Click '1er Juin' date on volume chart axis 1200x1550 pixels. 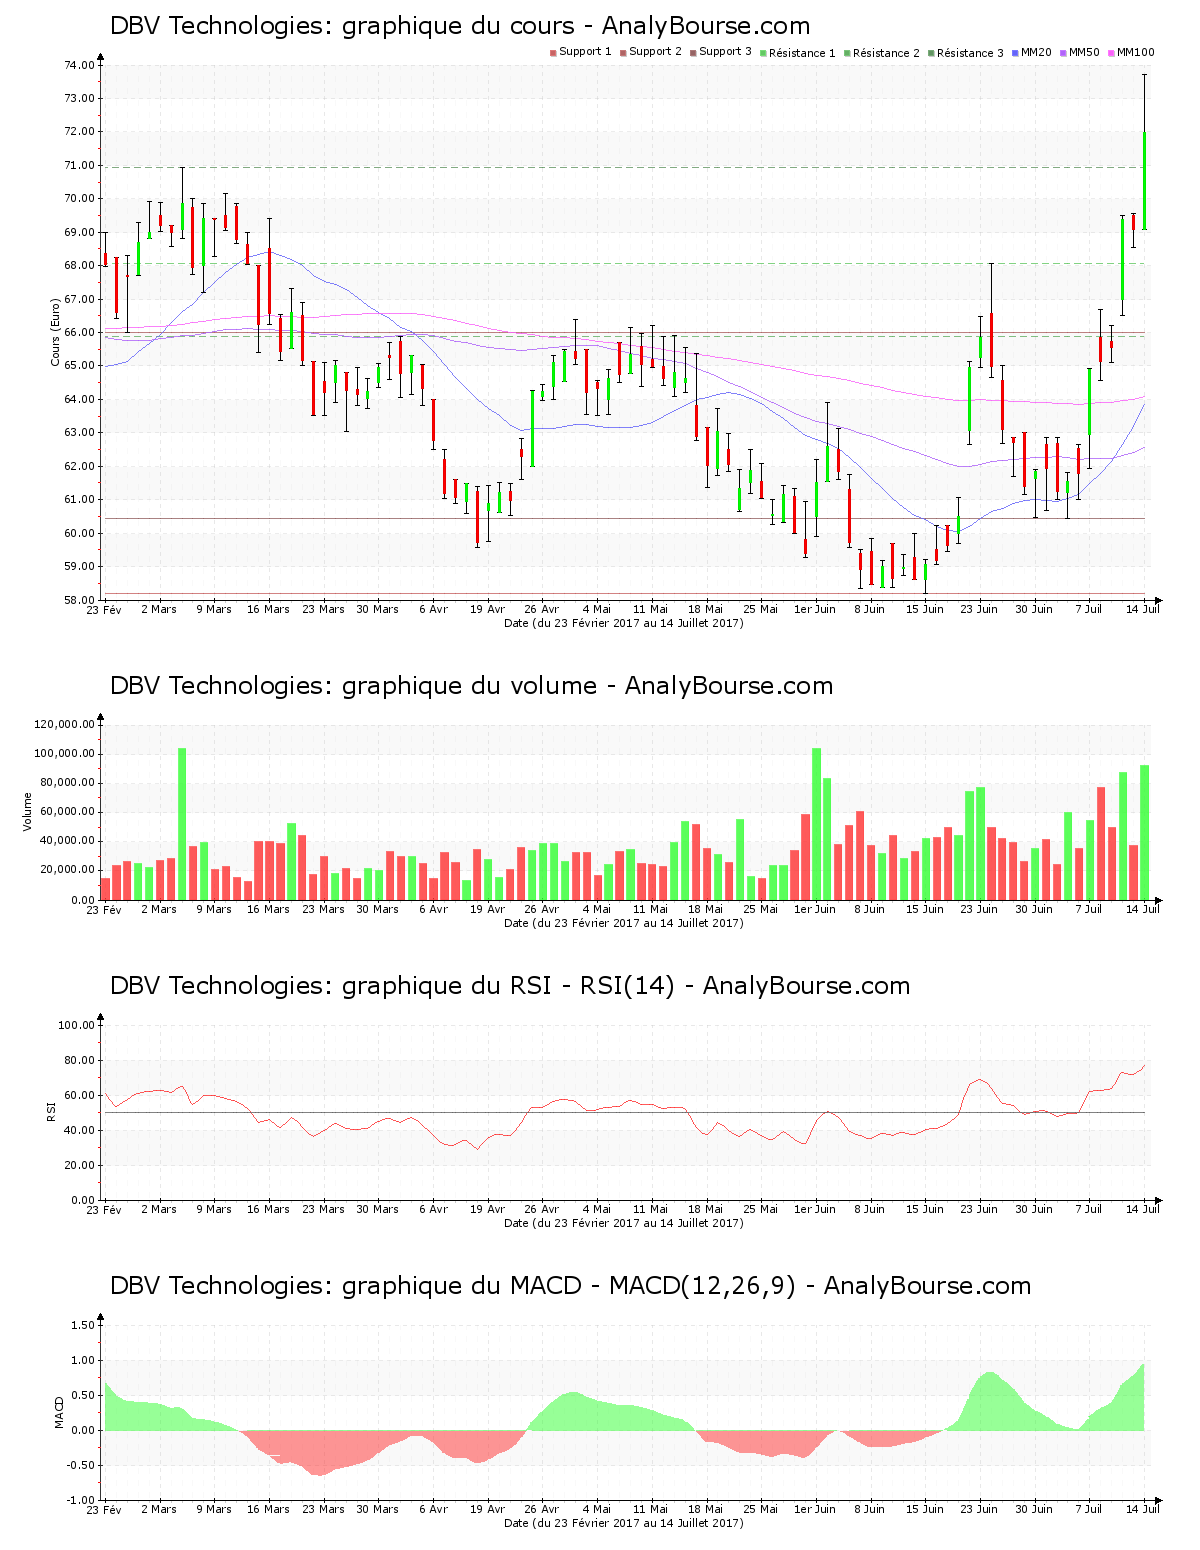pos(815,909)
